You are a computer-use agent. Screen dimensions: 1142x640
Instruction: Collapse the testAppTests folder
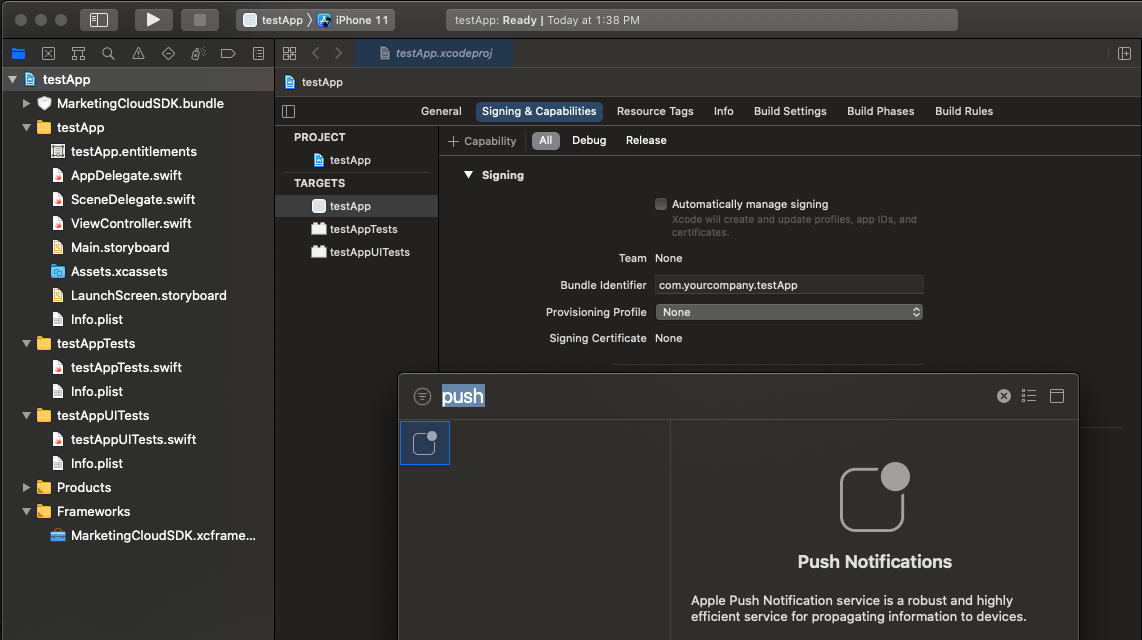[x=26, y=344]
